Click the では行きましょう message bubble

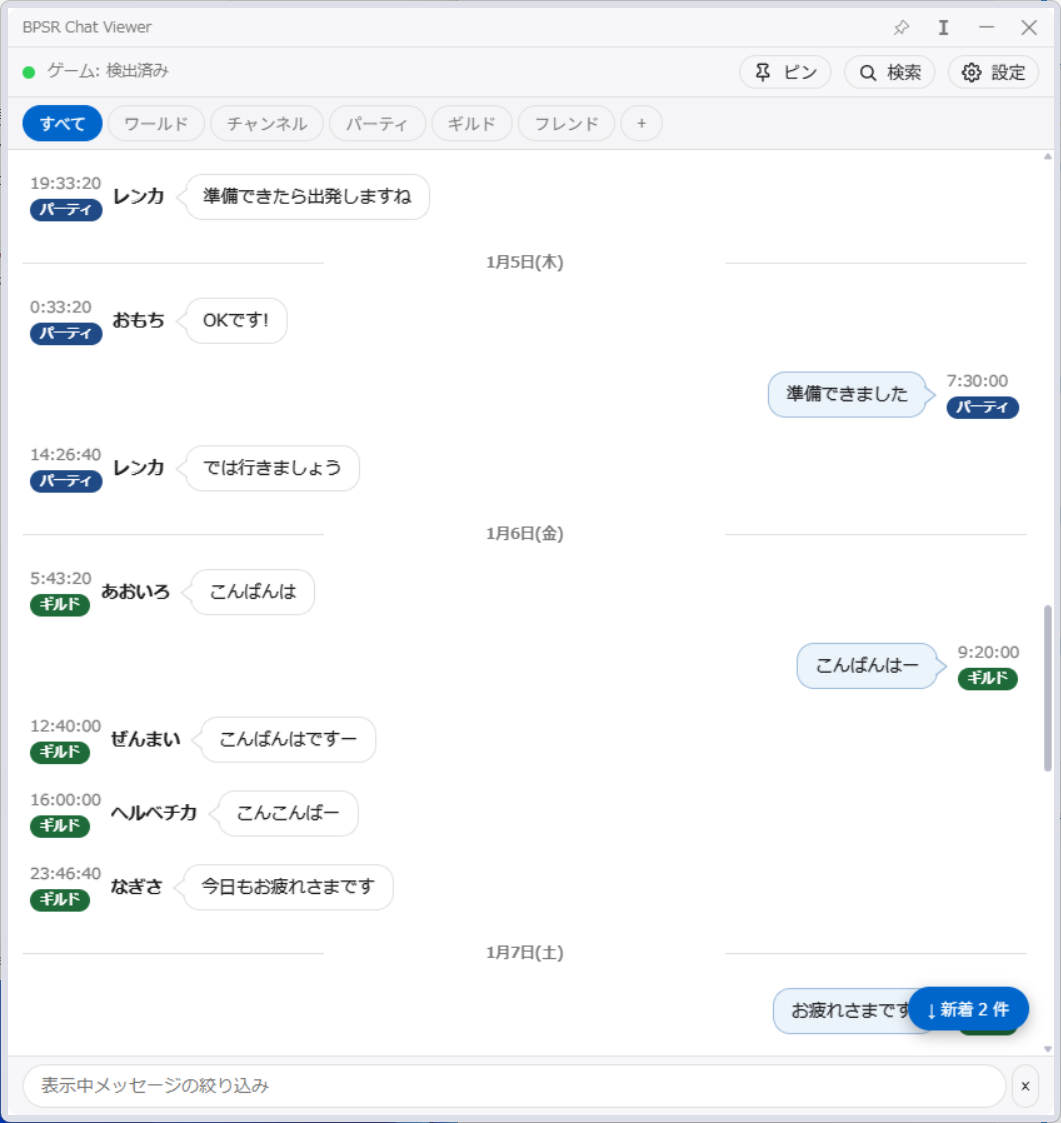(272, 468)
